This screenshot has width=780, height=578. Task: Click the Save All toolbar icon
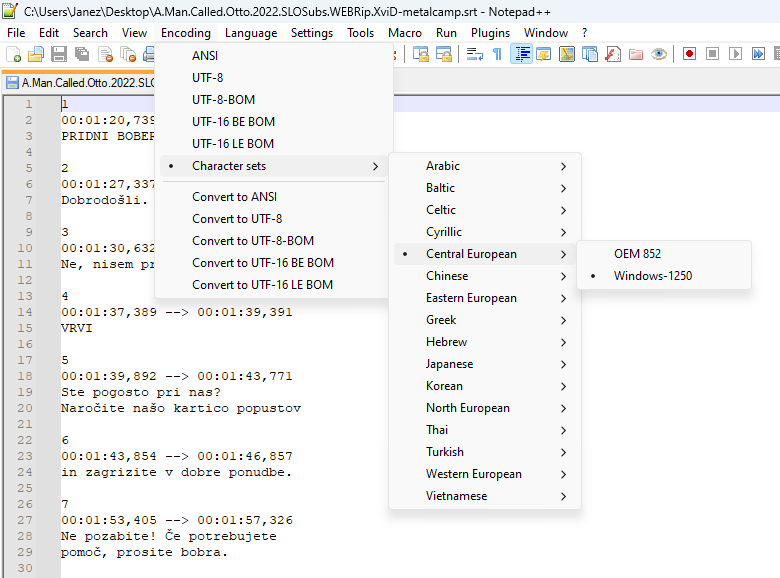tap(79, 54)
